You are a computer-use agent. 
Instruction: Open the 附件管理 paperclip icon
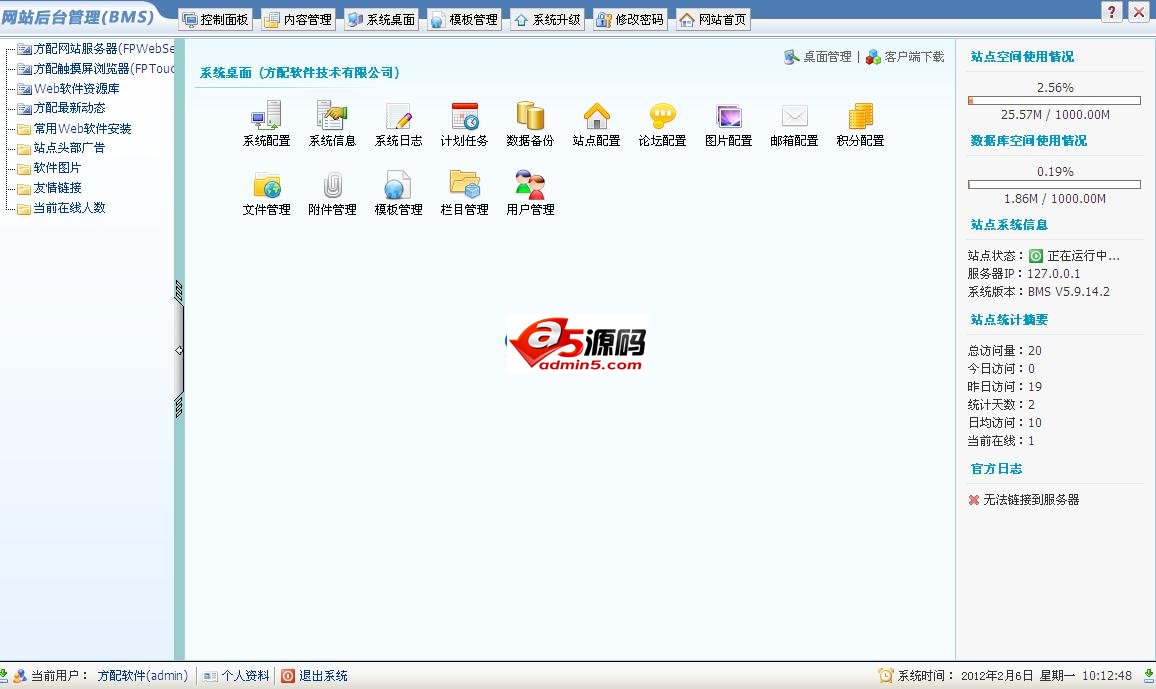pos(332,192)
